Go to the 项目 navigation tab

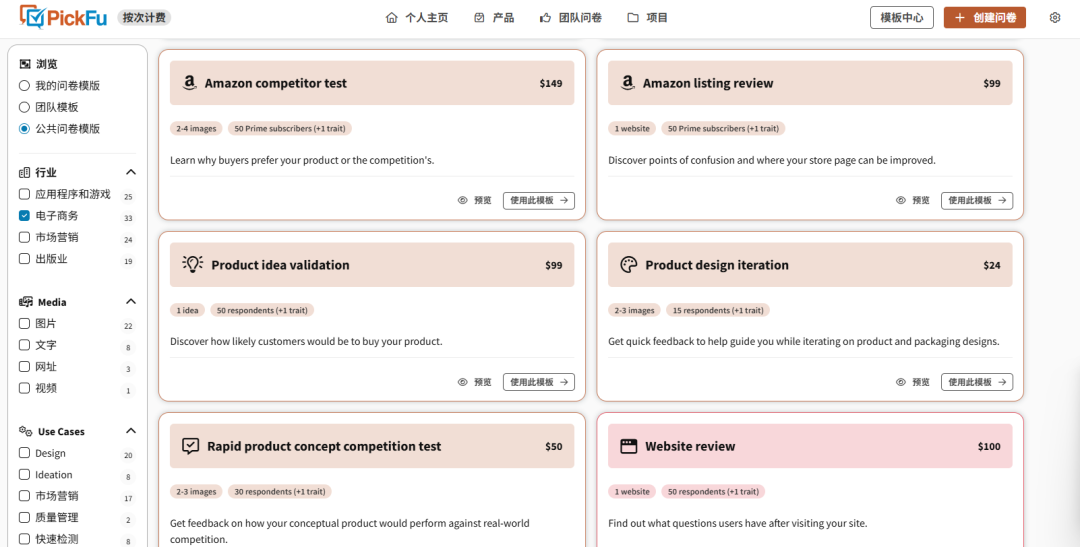tap(647, 17)
